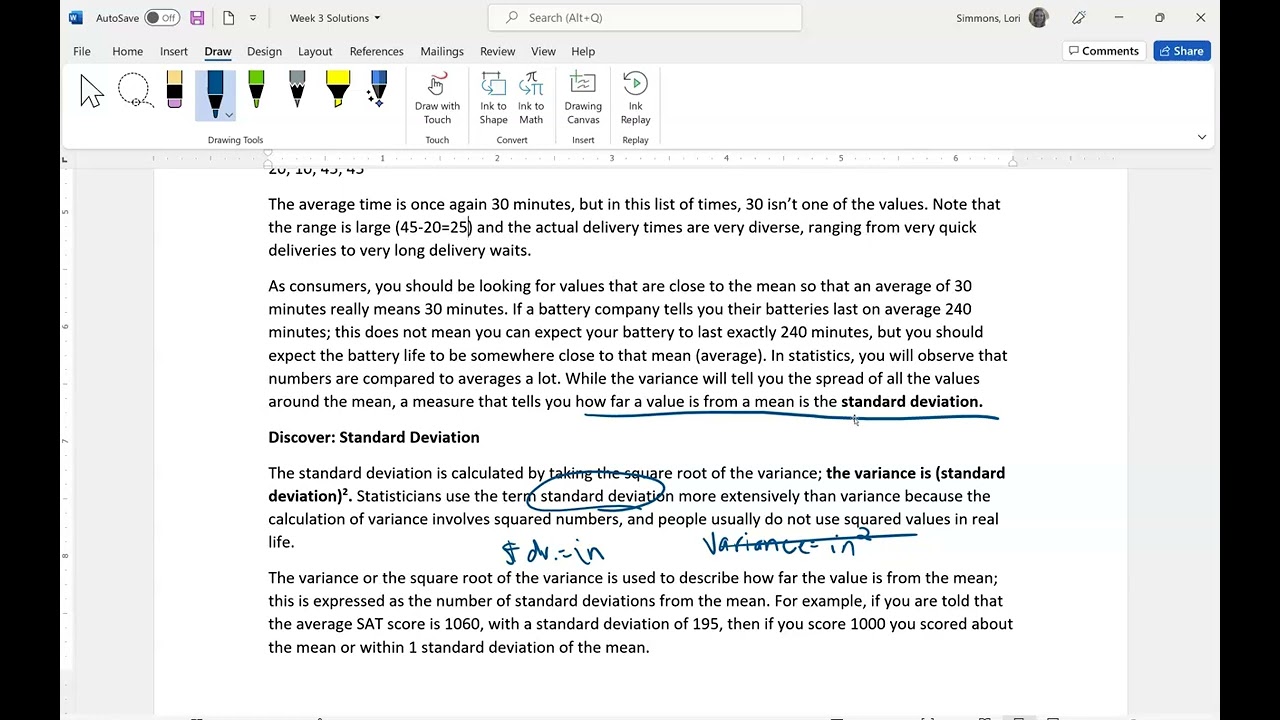Create a new document from title bar
The height and width of the screenshot is (720, 1280).
[x=228, y=18]
